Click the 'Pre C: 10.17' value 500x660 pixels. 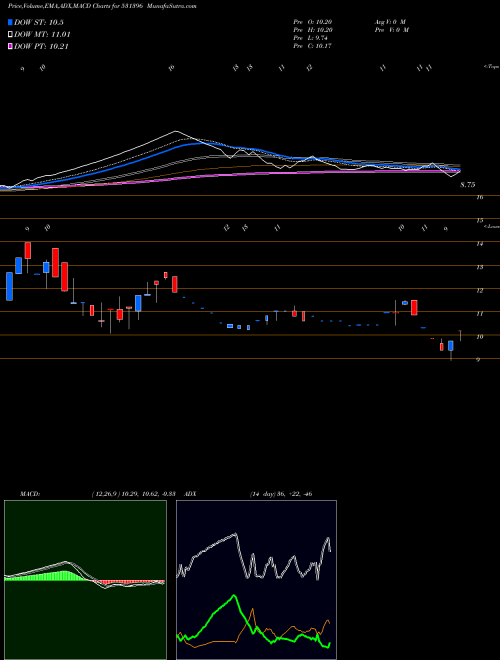click(x=313, y=46)
